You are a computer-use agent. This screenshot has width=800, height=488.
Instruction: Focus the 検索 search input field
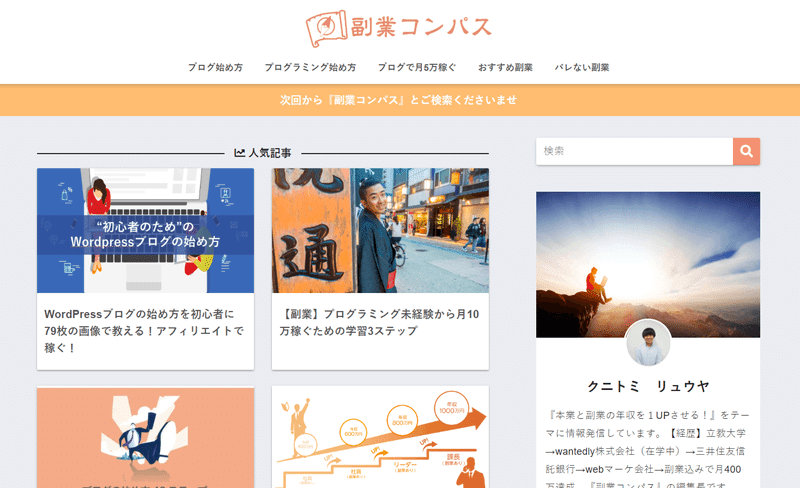pos(634,151)
